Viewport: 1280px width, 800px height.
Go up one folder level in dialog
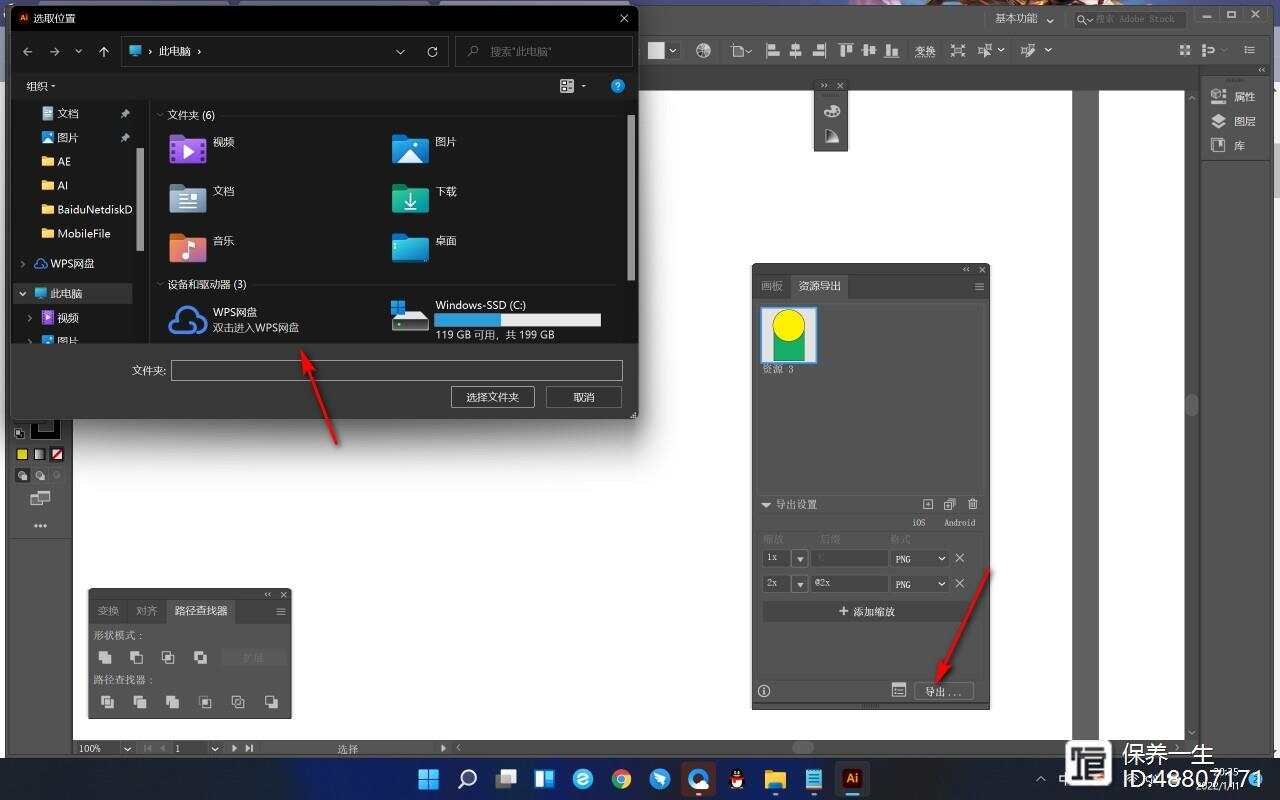click(104, 51)
